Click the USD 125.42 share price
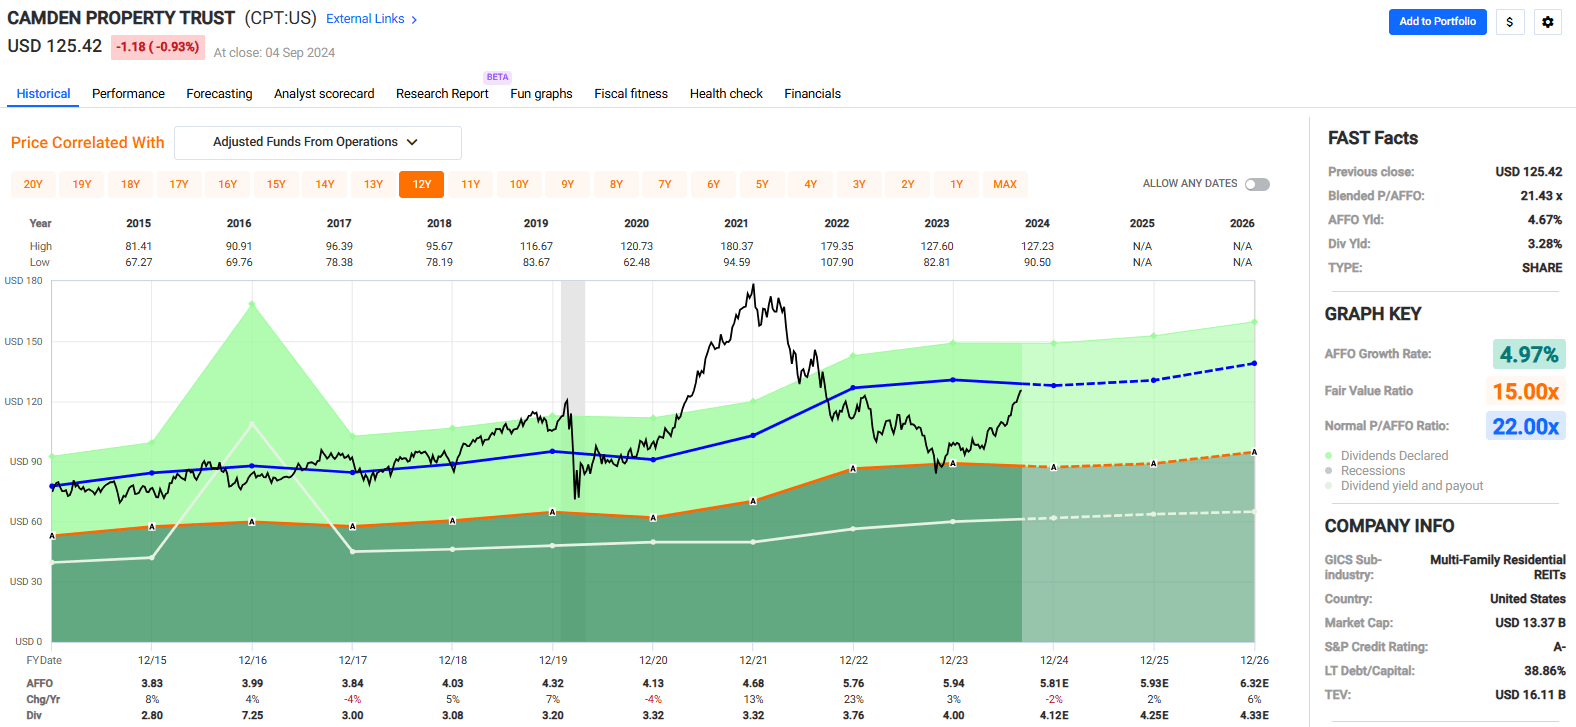Screen dimensions: 1576x727 point(55,46)
